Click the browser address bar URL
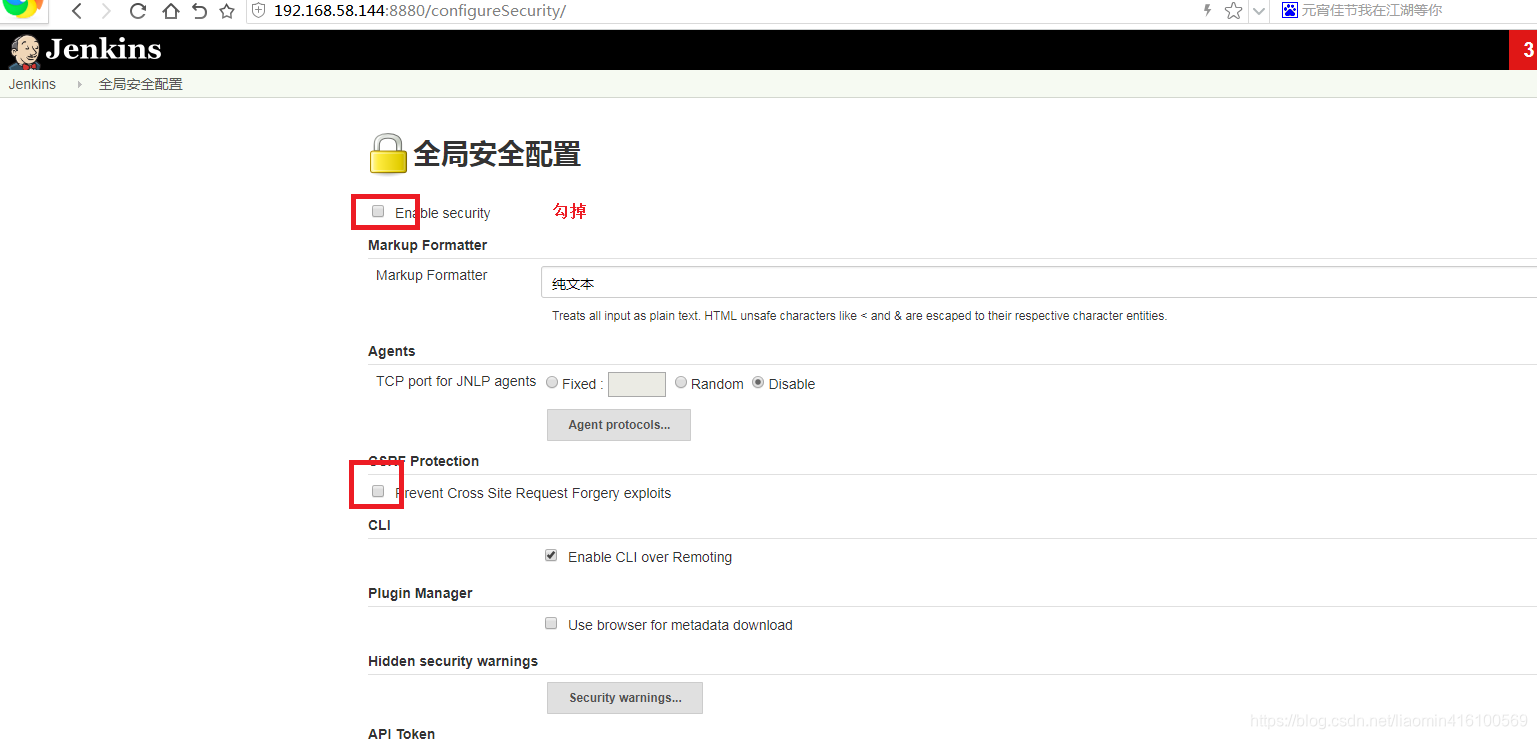The width and height of the screenshot is (1537, 739). (x=419, y=11)
